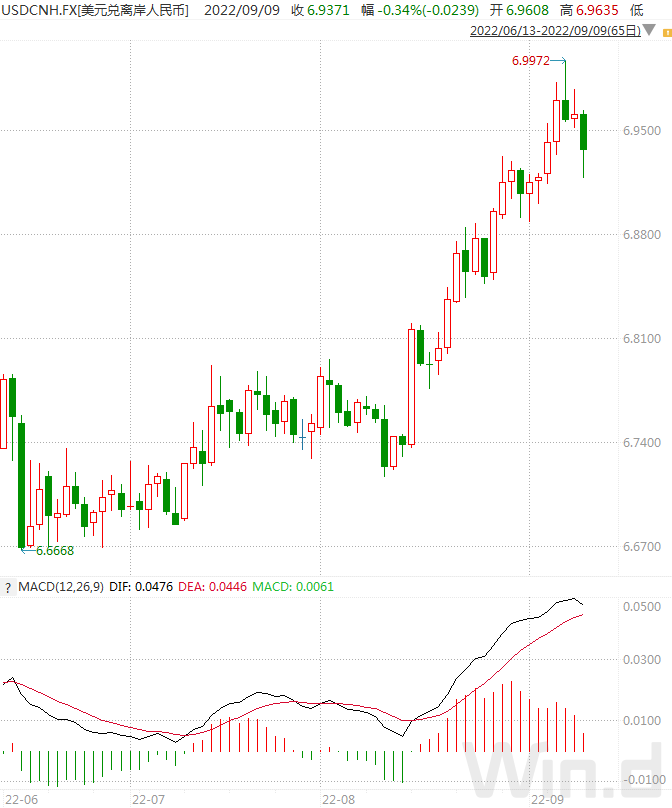Click the high price 高 6.9635
The width and height of the screenshot is (672, 808).
tap(589, 10)
